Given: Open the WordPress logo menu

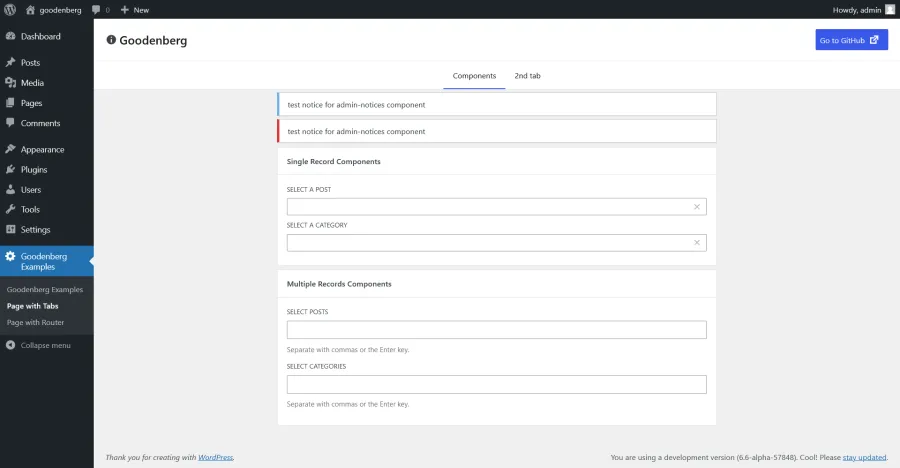Looking at the screenshot, I should click(x=10, y=10).
